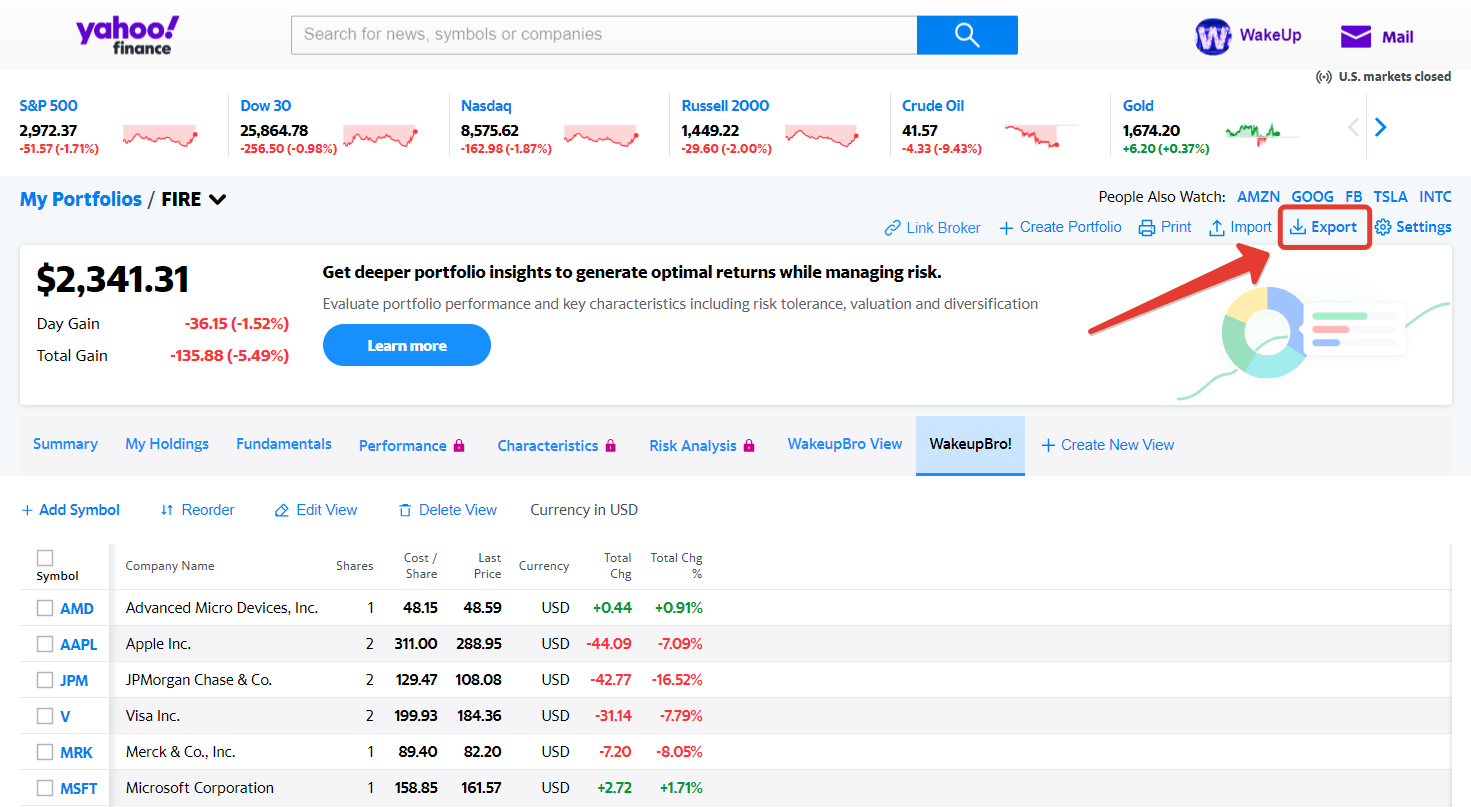Viewport: 1471px width, 807px height.
Task: Open the JPM symbol link
Action: (74, 680)
